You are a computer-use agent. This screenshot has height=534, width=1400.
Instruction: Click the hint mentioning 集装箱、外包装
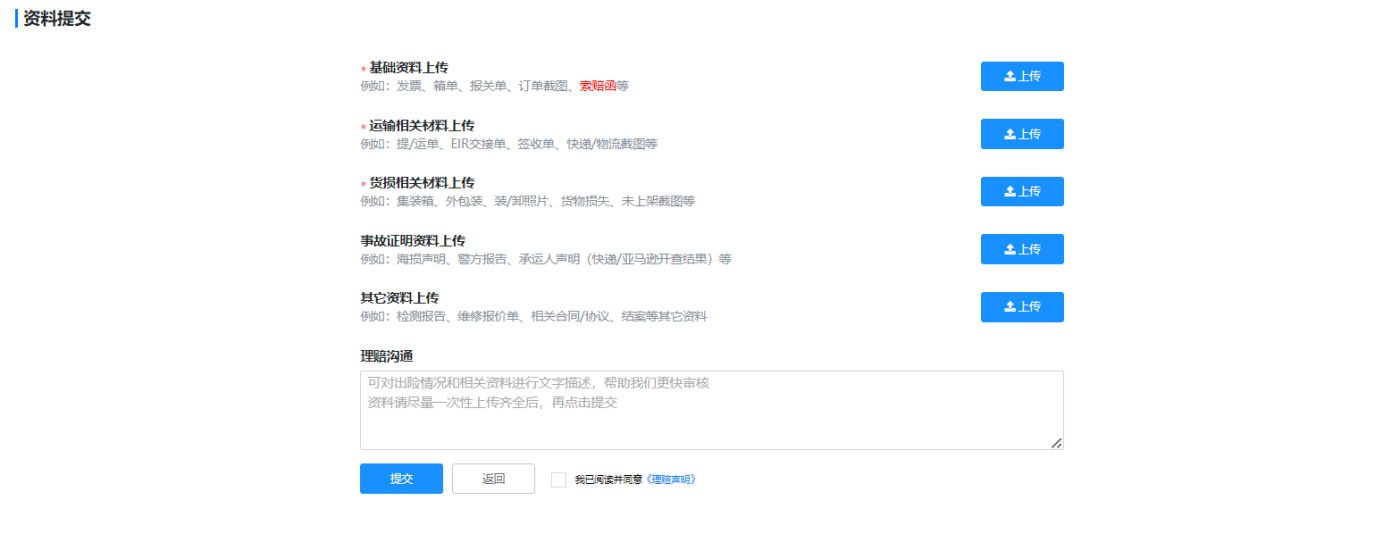coord(527,201)
